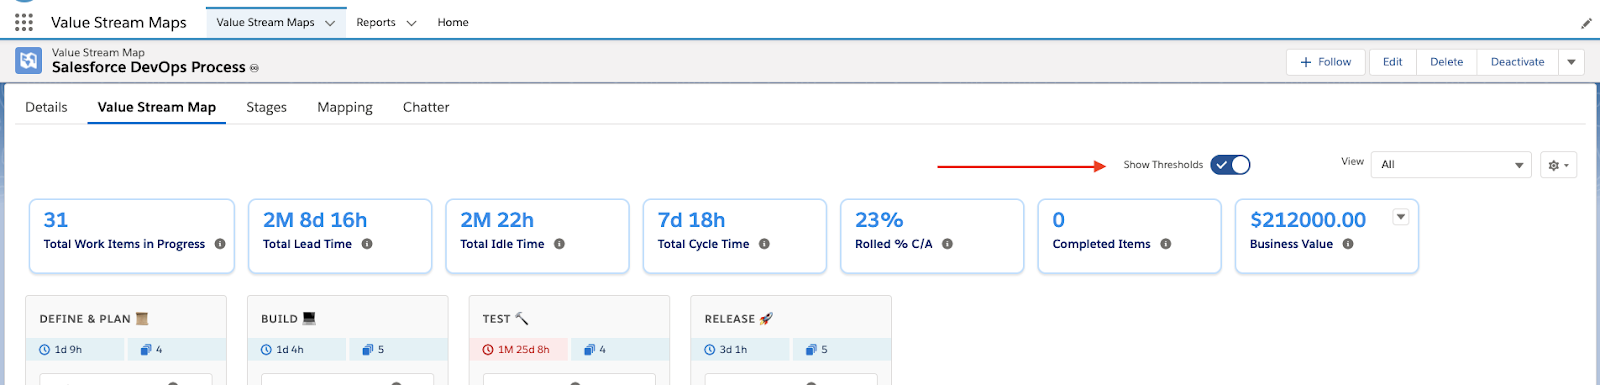
Task: Click the Delete button
Action: pos(1447,62)
